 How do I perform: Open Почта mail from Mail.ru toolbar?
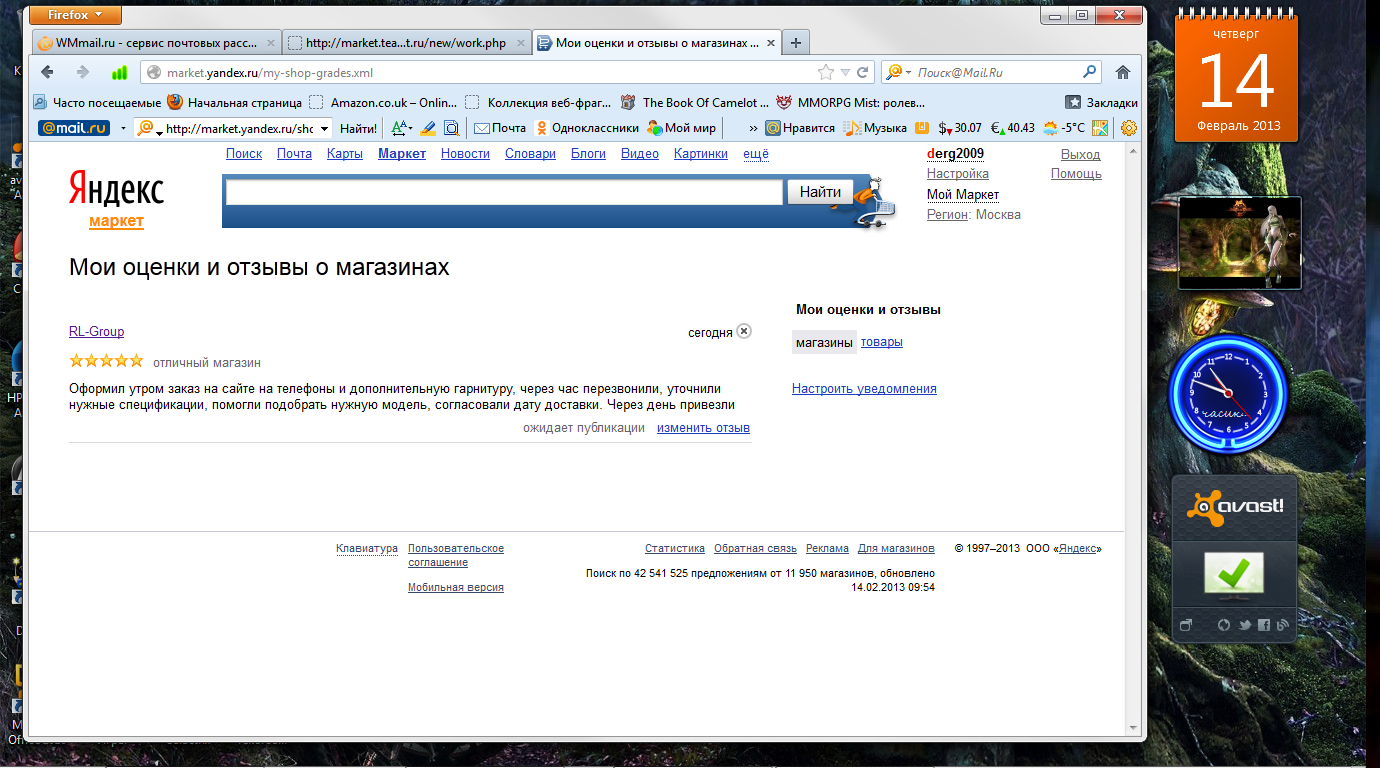[500, 128]
